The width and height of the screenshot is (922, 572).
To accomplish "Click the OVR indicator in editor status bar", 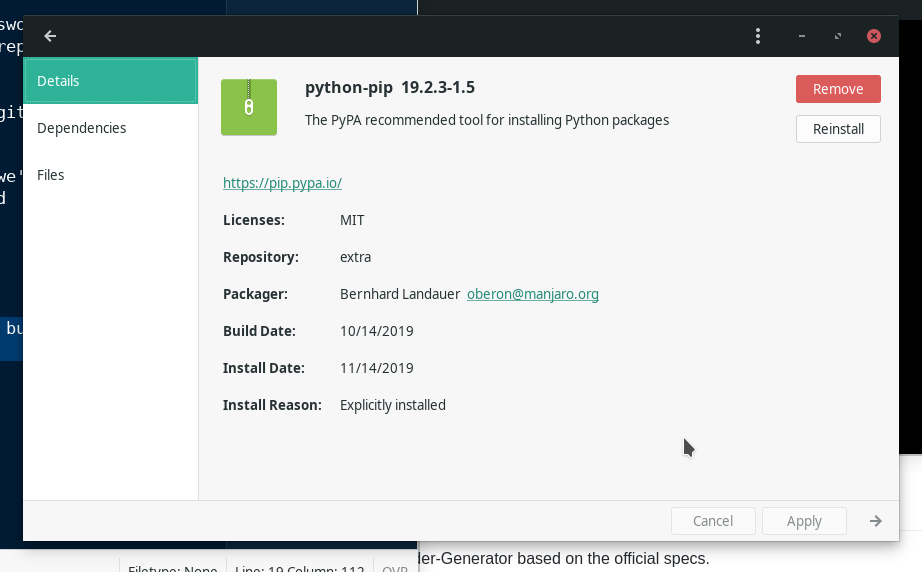I will (x=395, y=568).
